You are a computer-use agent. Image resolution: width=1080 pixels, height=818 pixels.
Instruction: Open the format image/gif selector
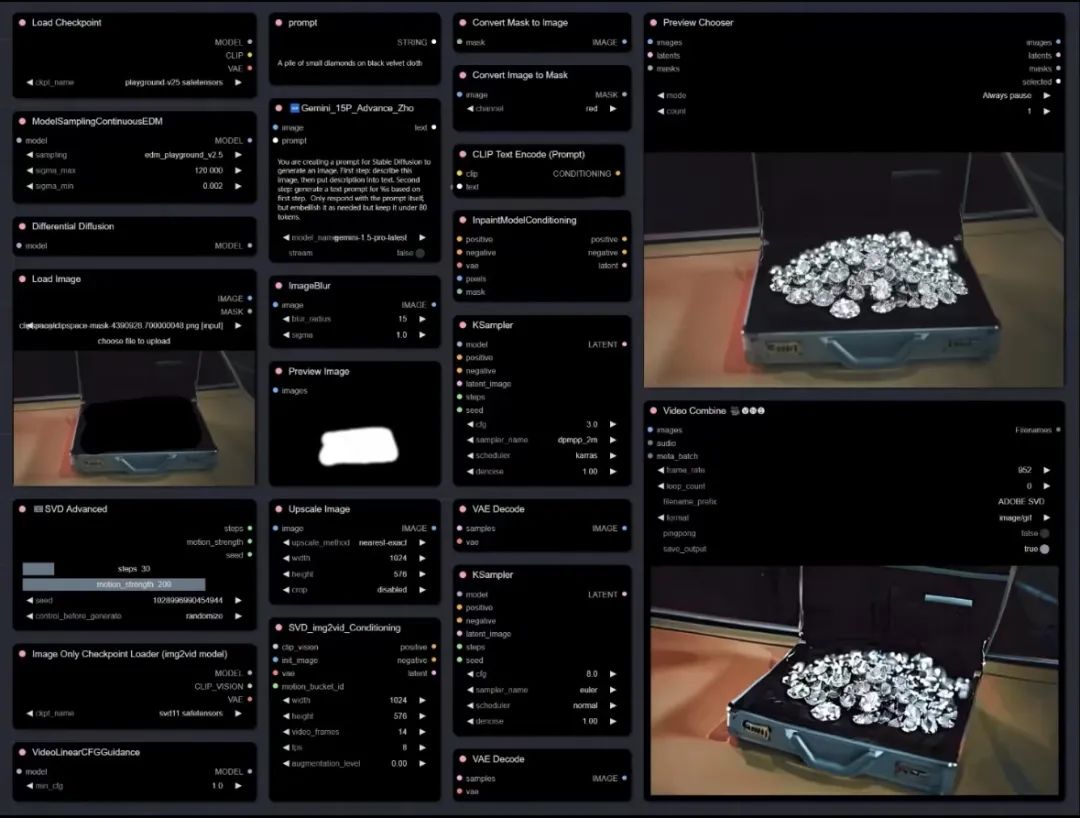tap(854, 517)
